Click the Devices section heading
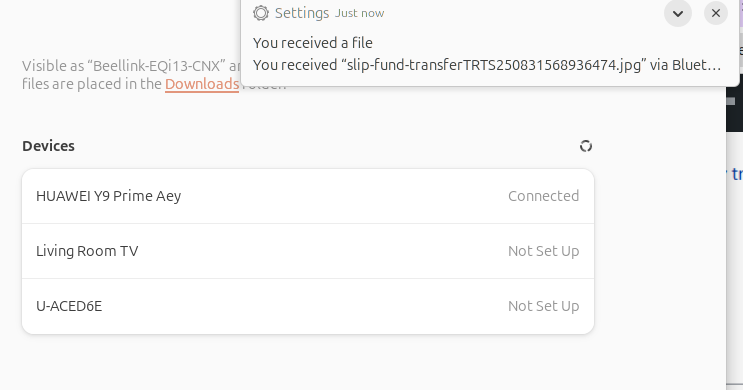Screen dimensions: 743x390 (48, 146)
